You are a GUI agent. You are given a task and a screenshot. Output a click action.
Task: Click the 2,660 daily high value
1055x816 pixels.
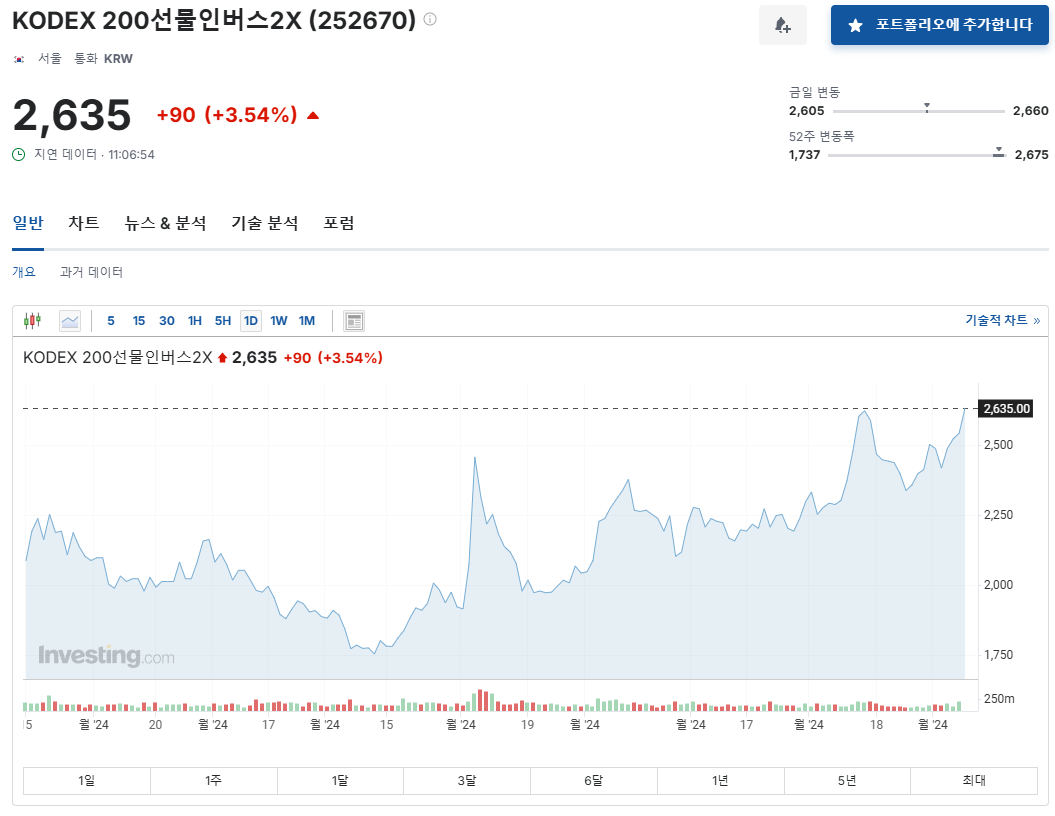[x=1031, y=110]
